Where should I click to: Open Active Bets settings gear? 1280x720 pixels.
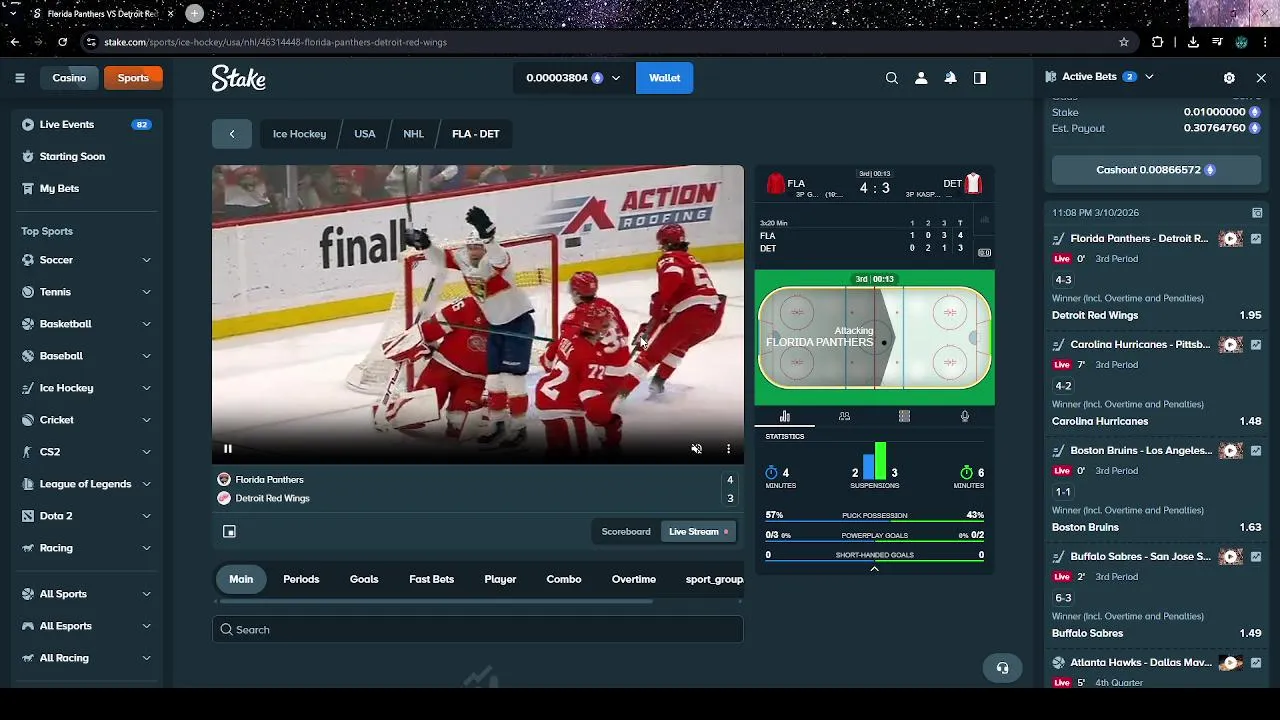(x=1229, y=77)
